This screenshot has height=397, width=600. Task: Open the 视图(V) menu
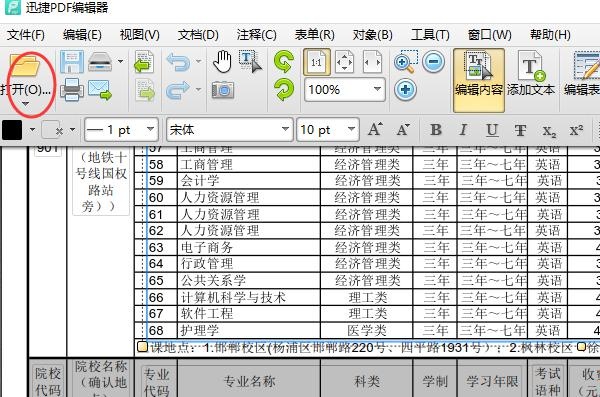point(139,35)
